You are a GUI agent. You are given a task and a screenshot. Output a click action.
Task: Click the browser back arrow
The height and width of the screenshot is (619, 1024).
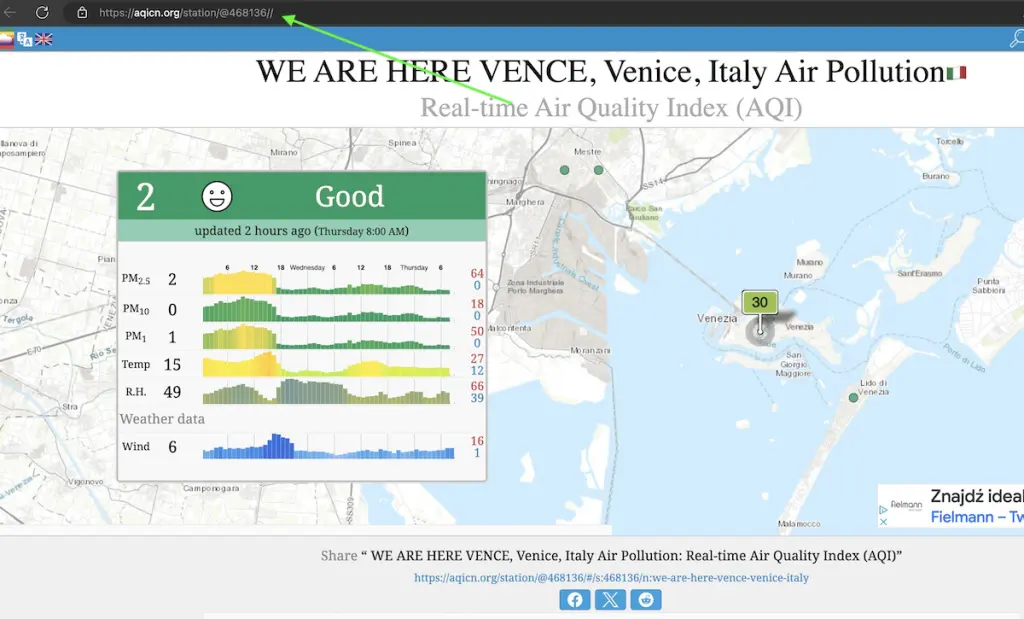click(x=10, y=13)
